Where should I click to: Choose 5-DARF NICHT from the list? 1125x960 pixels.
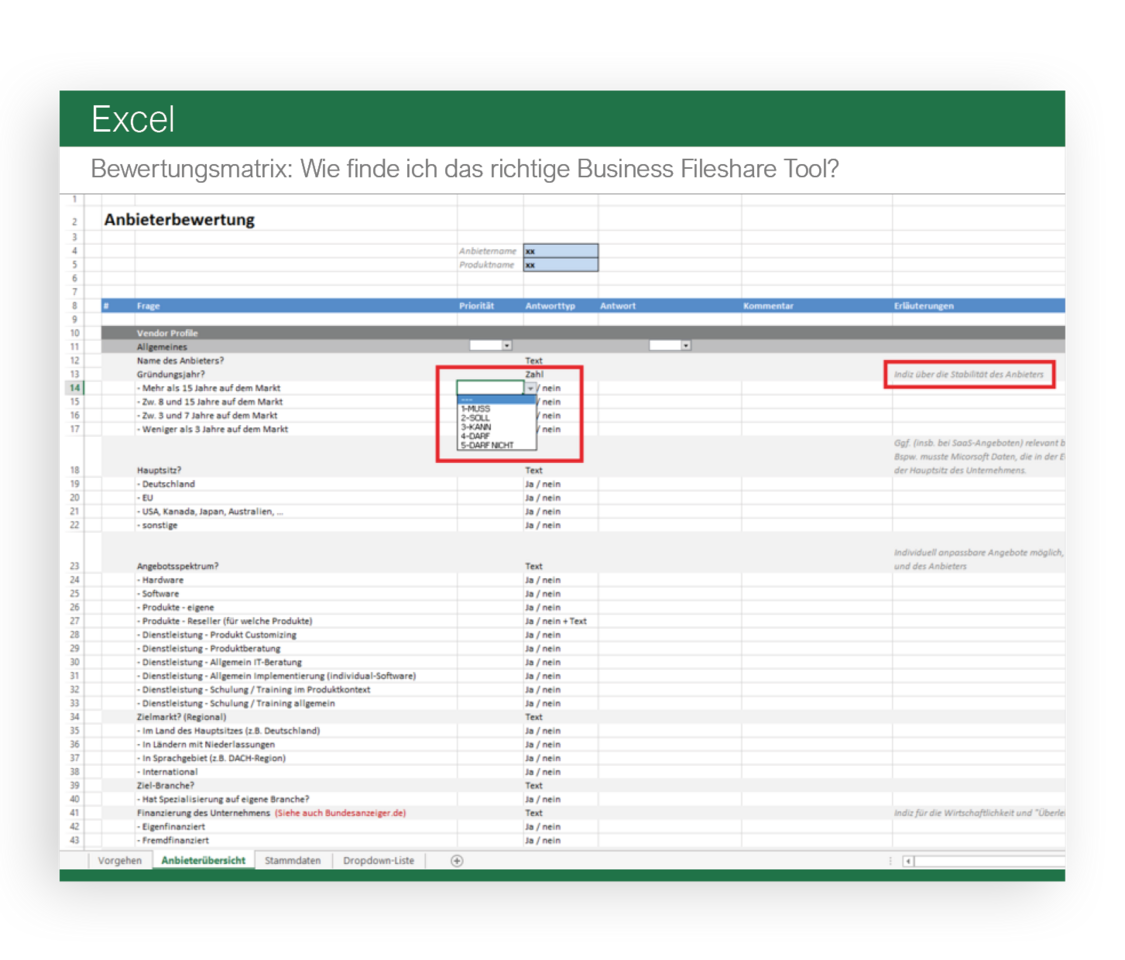pyautogui.click(x=487, y=445)
